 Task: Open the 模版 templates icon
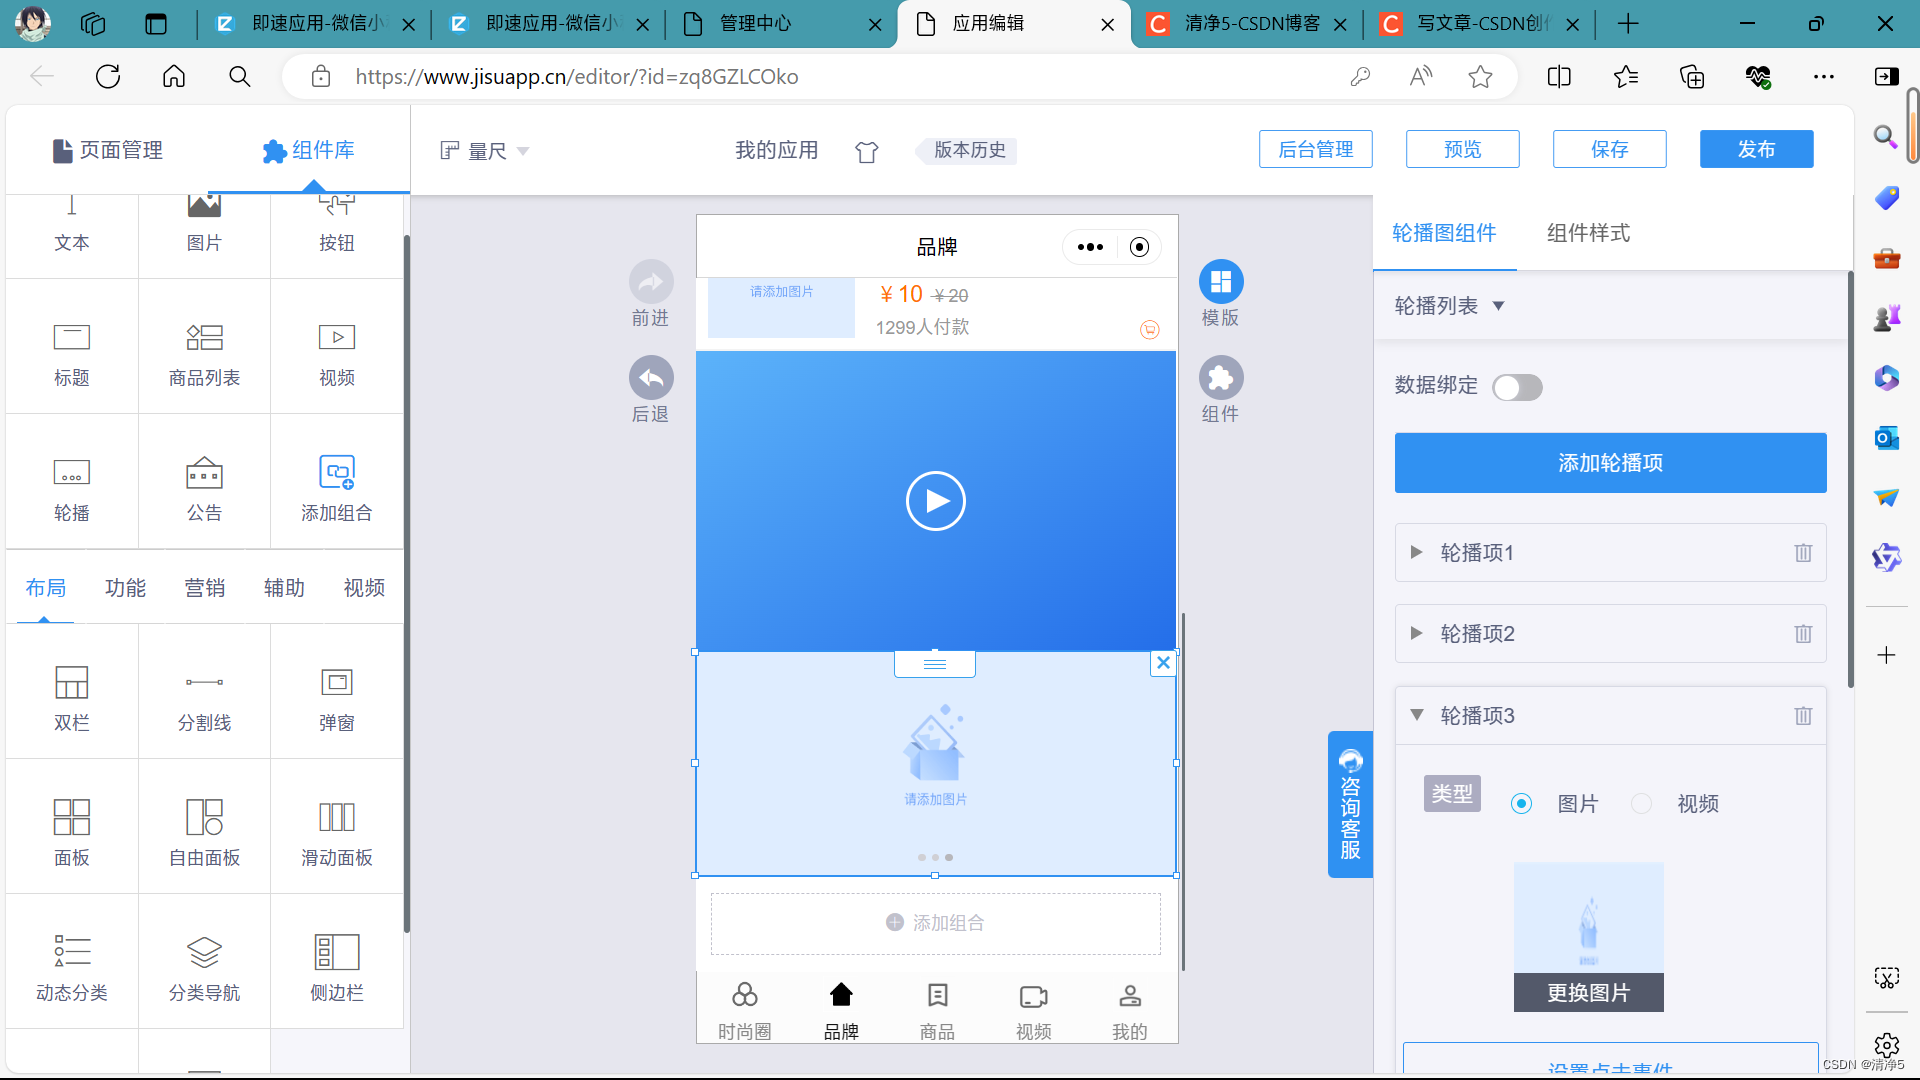[1220, 282]
